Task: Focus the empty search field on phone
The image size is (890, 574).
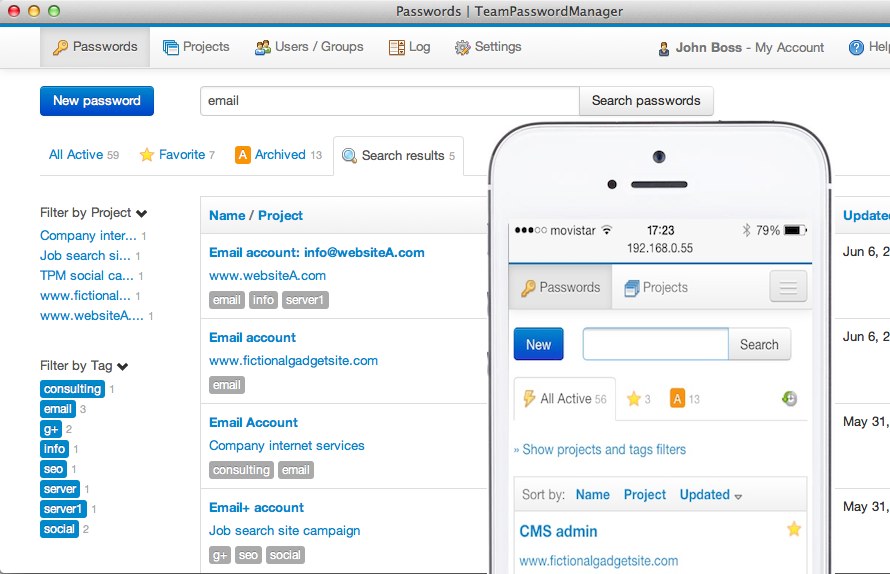Action: pos(656,345)
